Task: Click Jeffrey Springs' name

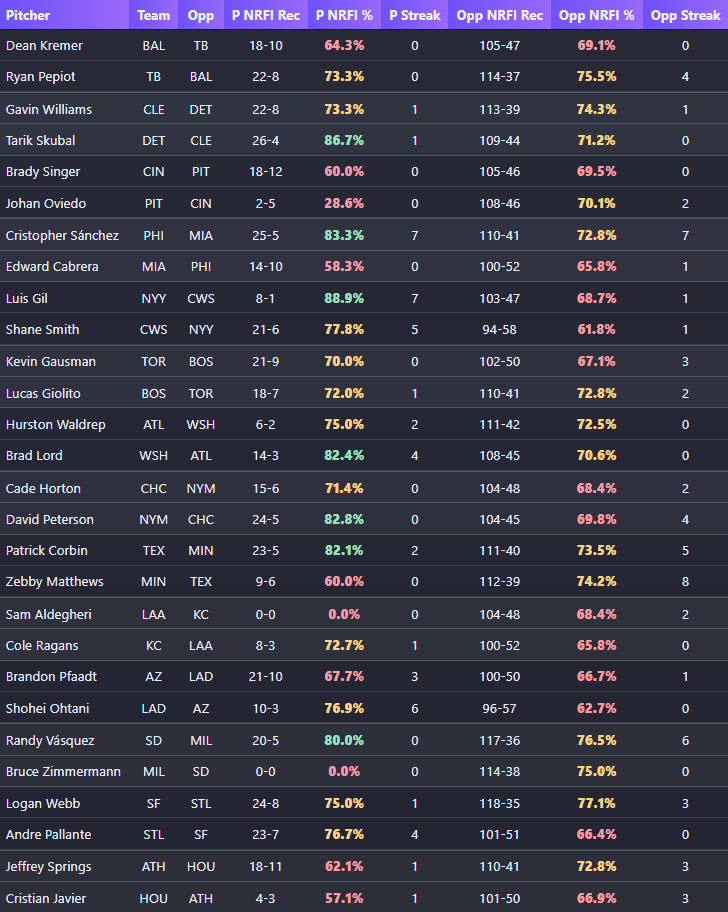Action: (x=49, y=867)
